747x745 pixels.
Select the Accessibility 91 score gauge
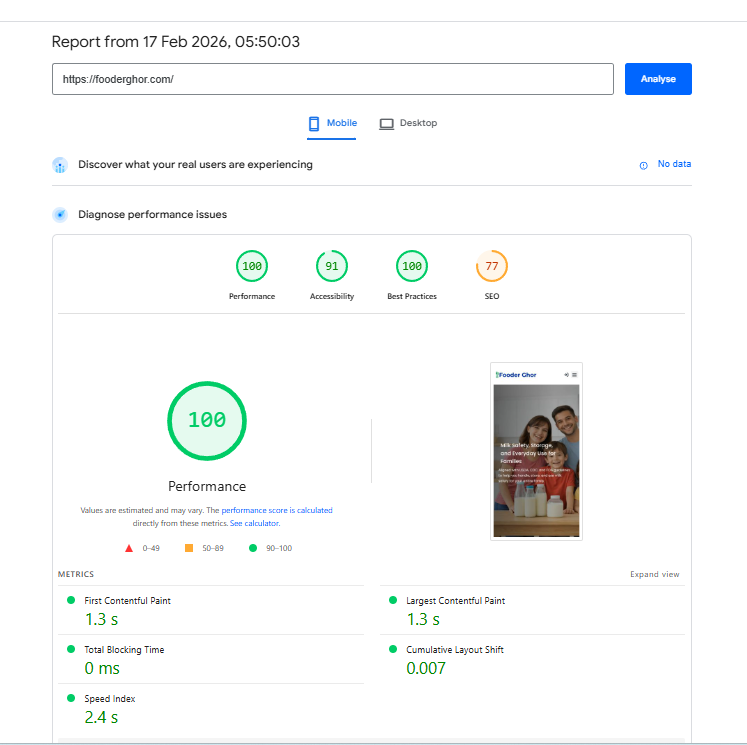[332, 266]
